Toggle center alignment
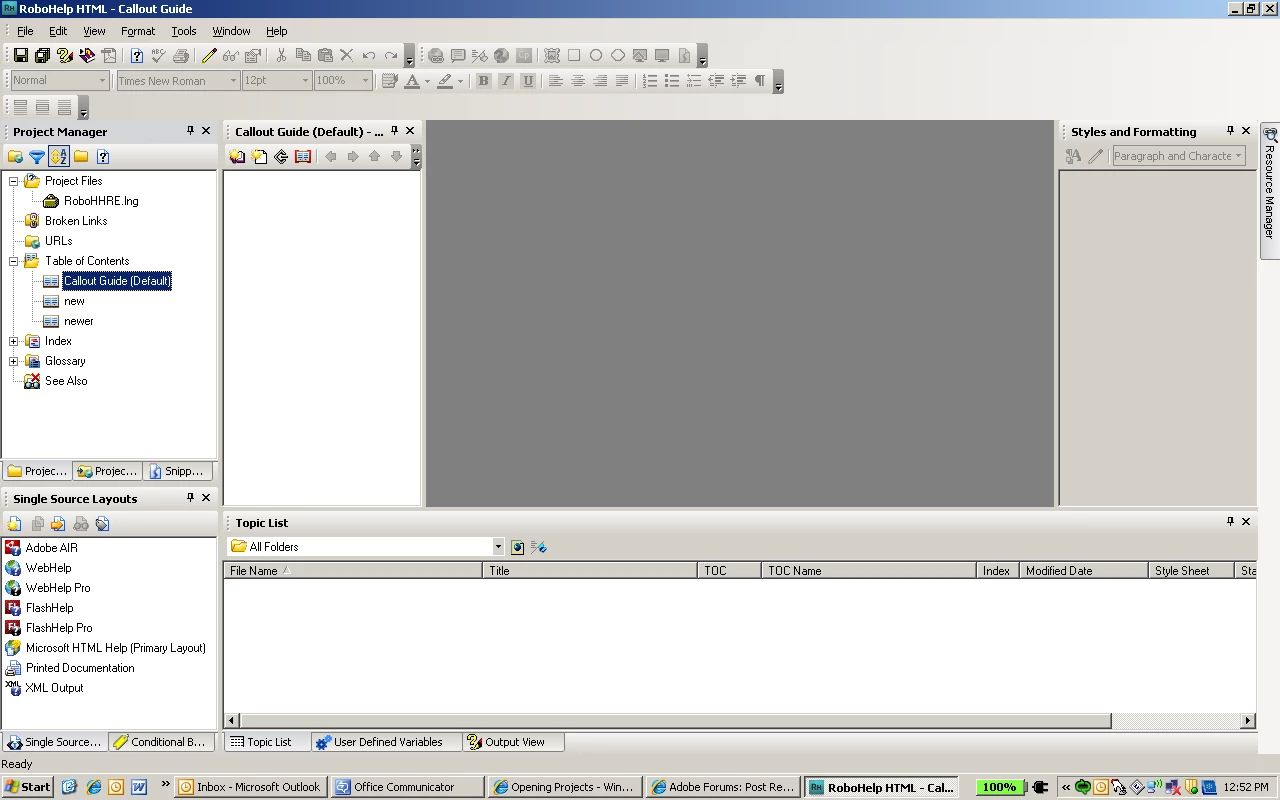This screenshot has width=1280, height=800. tap(577, 81)
